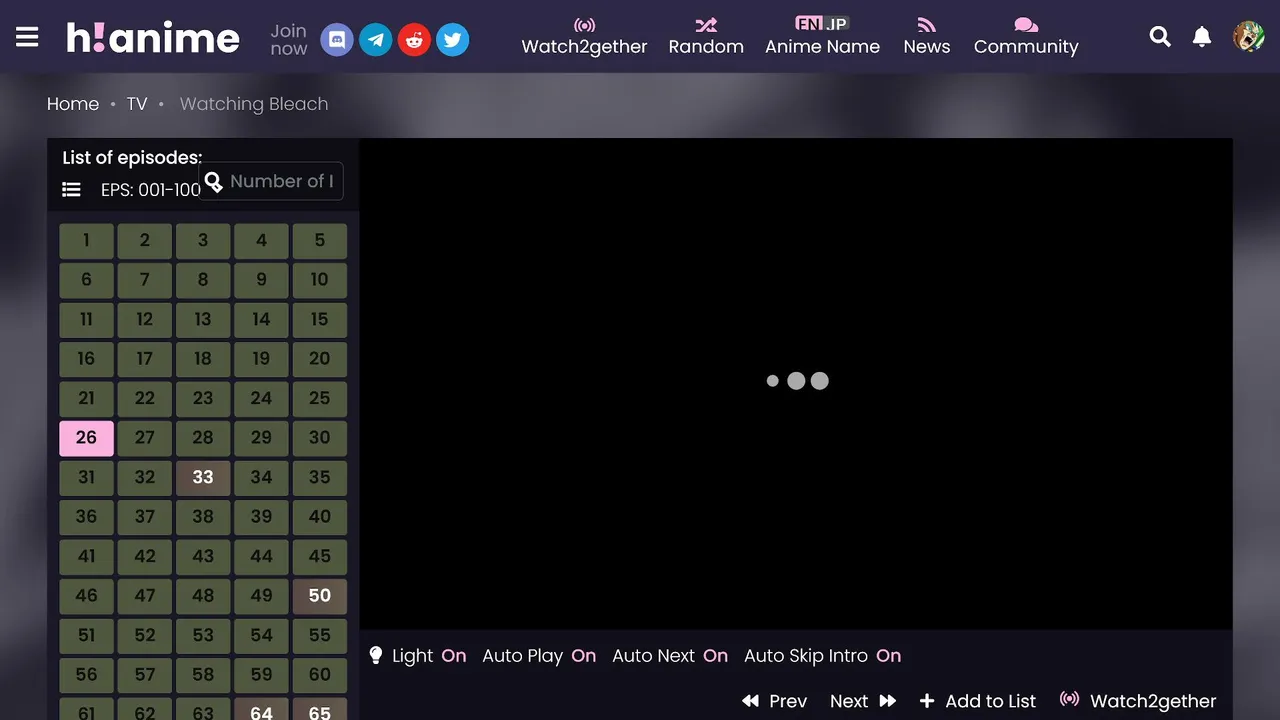Image resolution: width=1280 pixels, height=720 pixels.
Task: Open Community in top navigation
Action: [x=1026, y=37]
